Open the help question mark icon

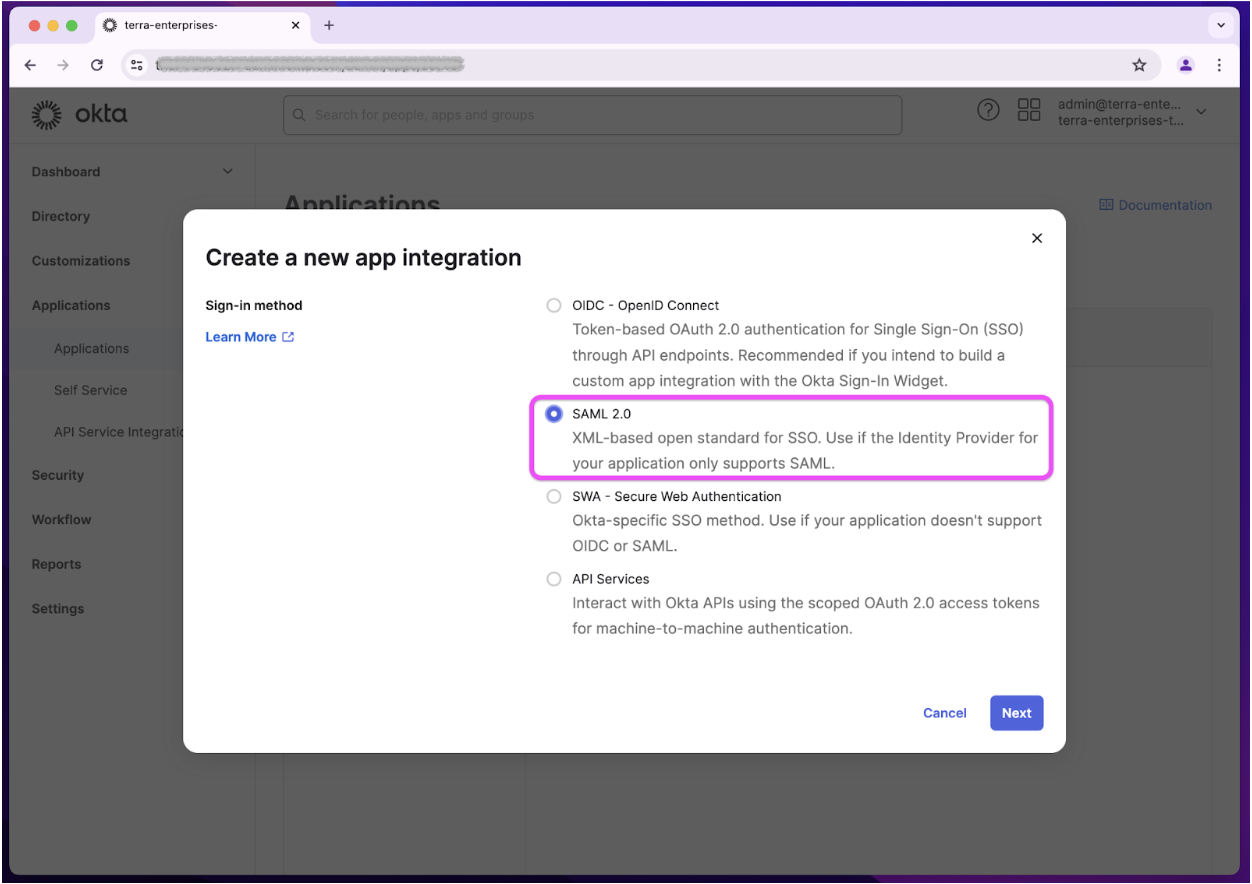(x=988, y=111)
